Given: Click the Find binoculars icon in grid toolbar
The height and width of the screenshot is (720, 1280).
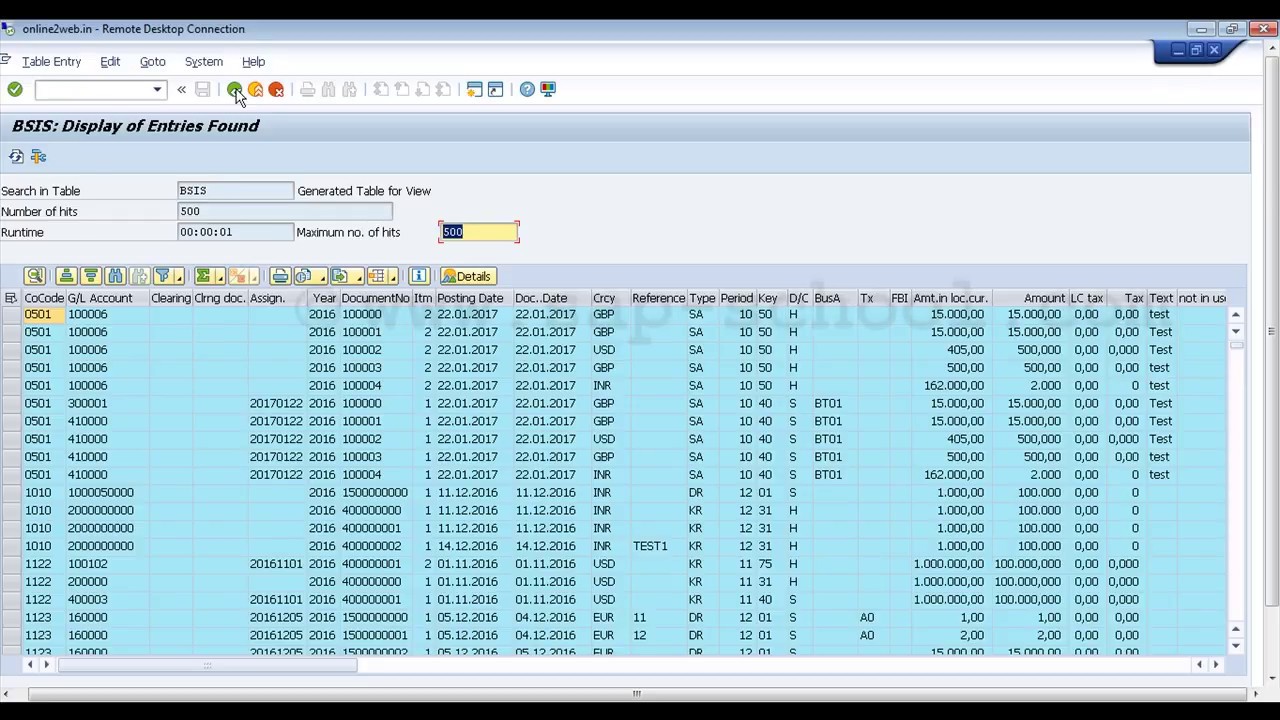Looking at the screenshot, I should pyautogui.click(x=115, y=276).
